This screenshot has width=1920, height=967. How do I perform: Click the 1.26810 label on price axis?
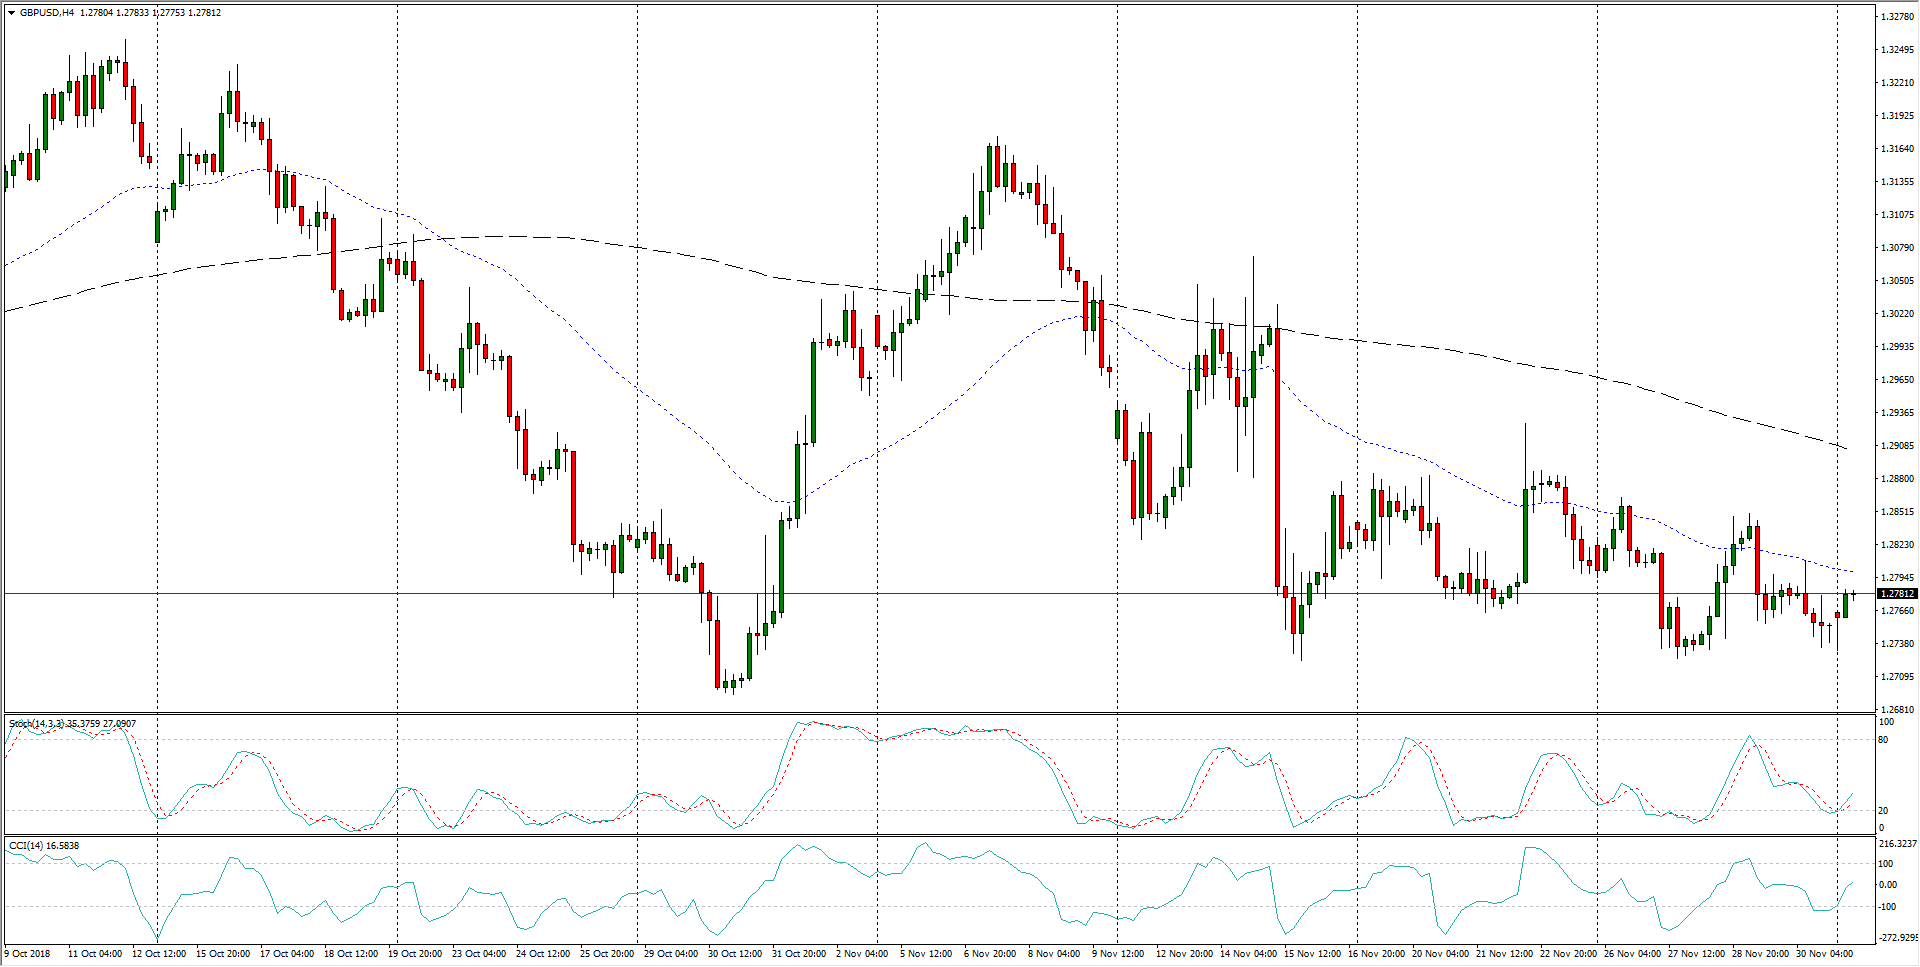(1897, 710)
